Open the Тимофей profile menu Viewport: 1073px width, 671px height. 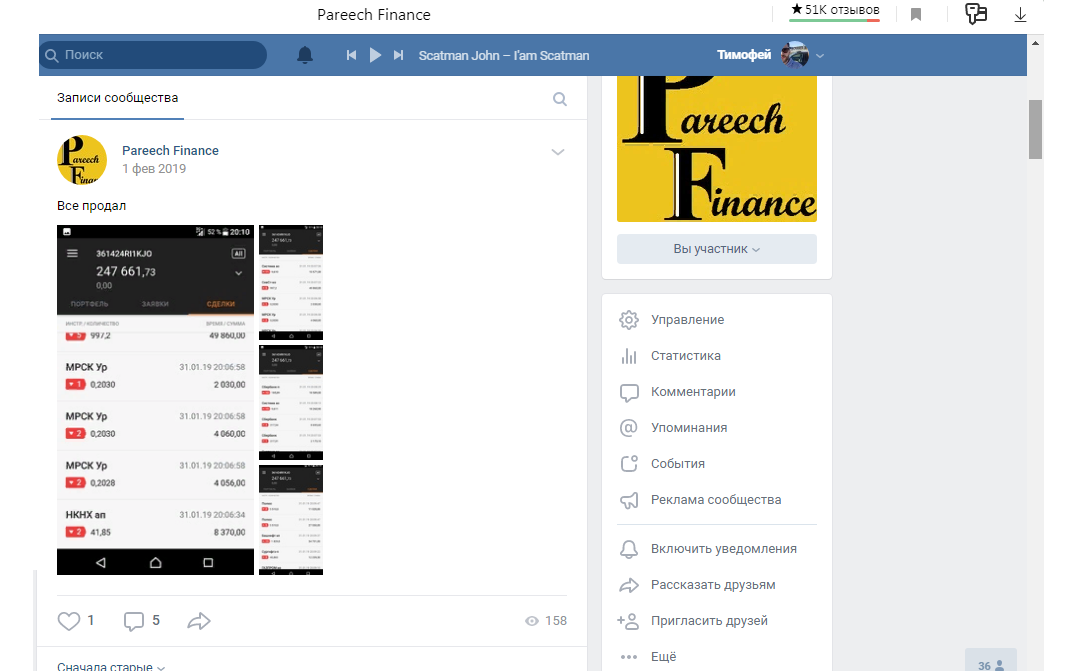(770, 55)
